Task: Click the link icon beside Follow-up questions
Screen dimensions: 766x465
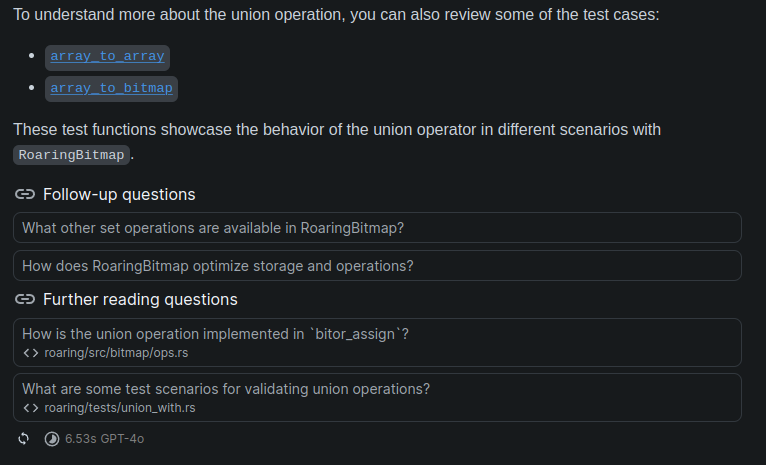Action: pyautogui.click(x=25, y=195)
